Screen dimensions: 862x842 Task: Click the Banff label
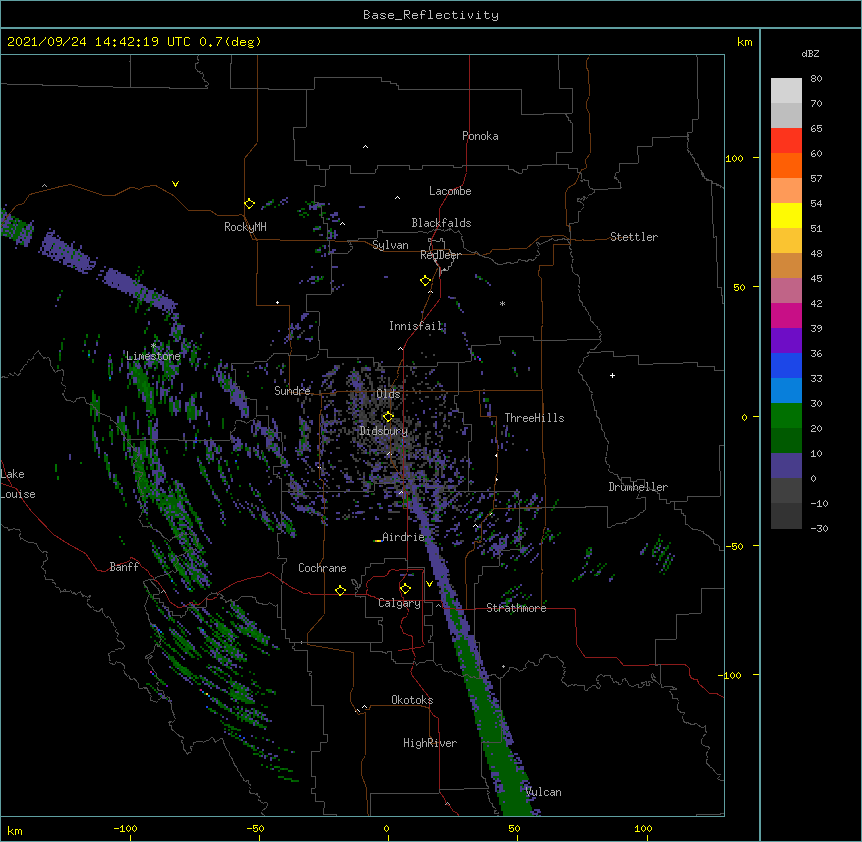[124, 567]
